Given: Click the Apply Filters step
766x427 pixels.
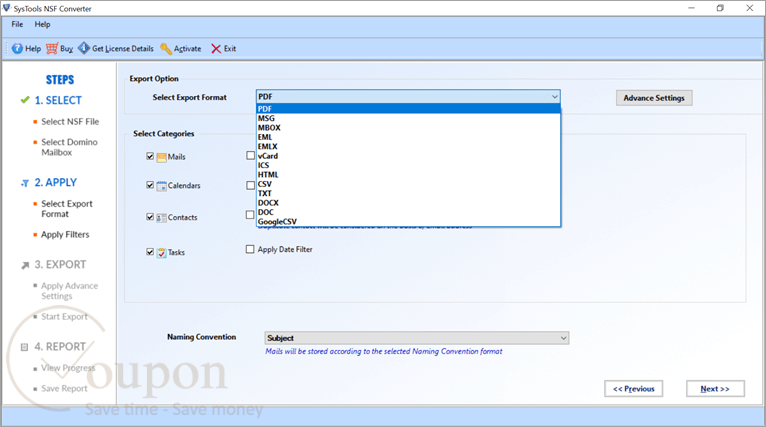Looking at the screenshot, I should (x=65, y=235).
